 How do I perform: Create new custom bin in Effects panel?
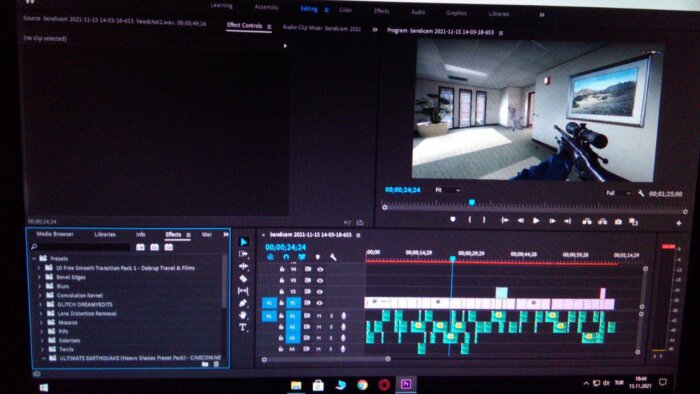click(x=205, y=364)
